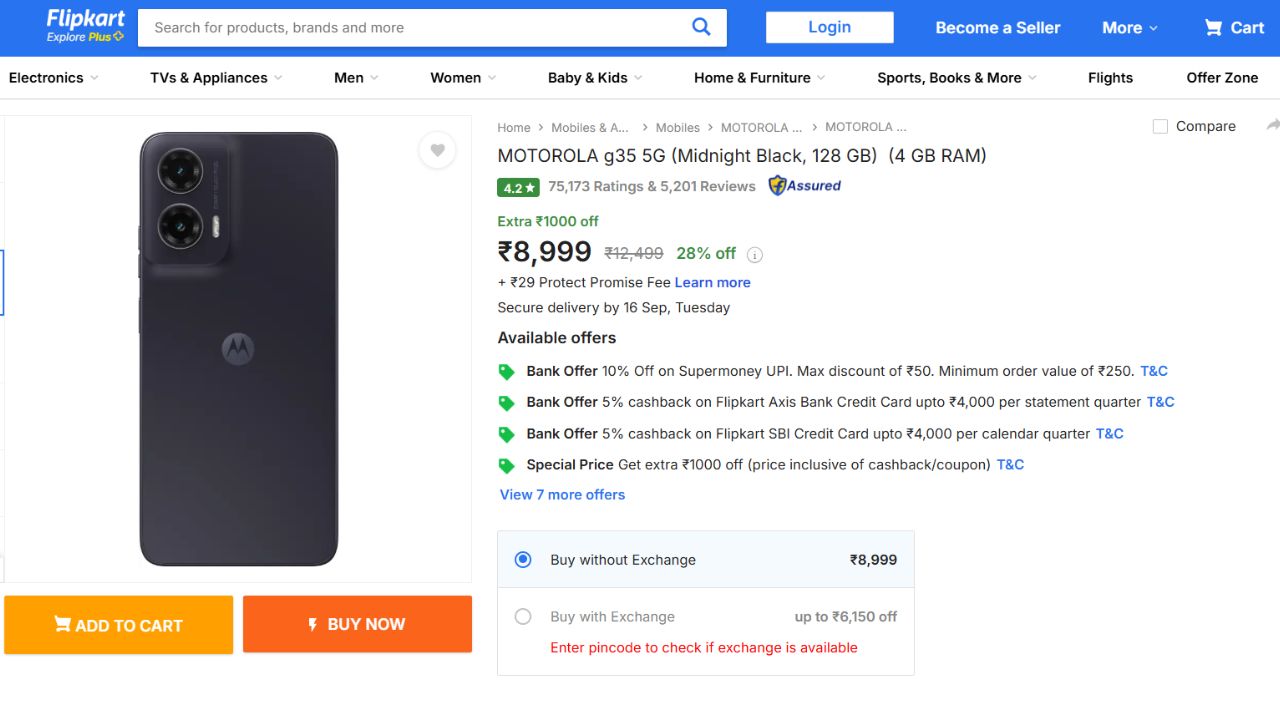
Task: Select Buy without Exchange option
Action: 523,560
